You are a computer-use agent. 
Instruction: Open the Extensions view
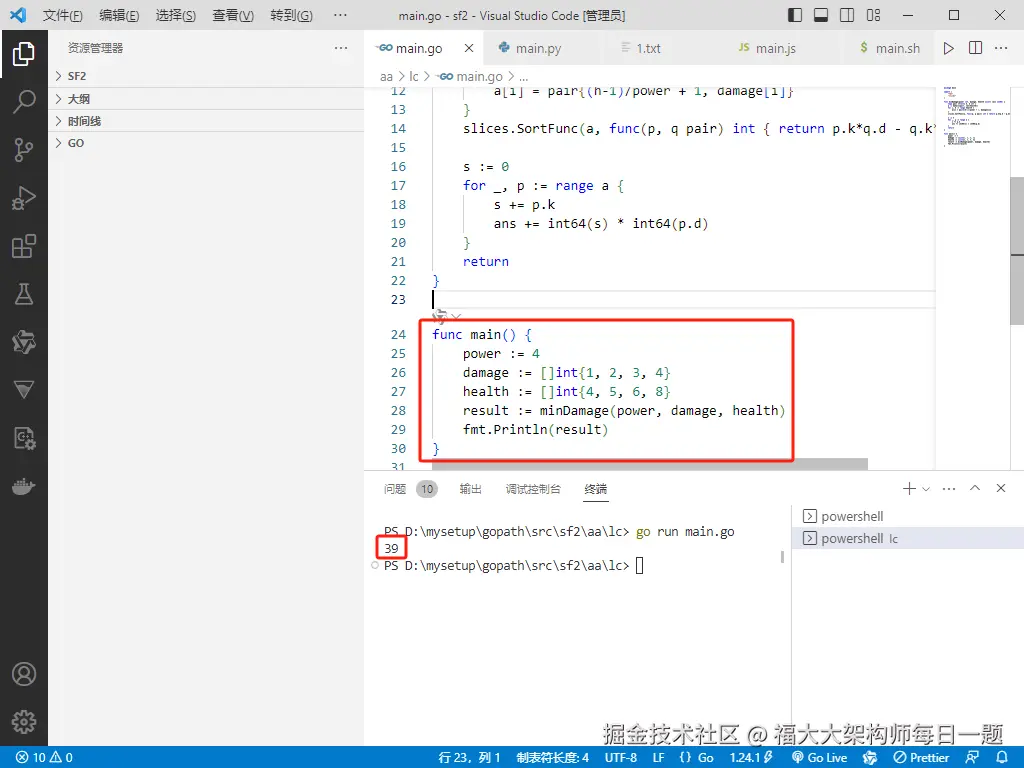point(24,246)
